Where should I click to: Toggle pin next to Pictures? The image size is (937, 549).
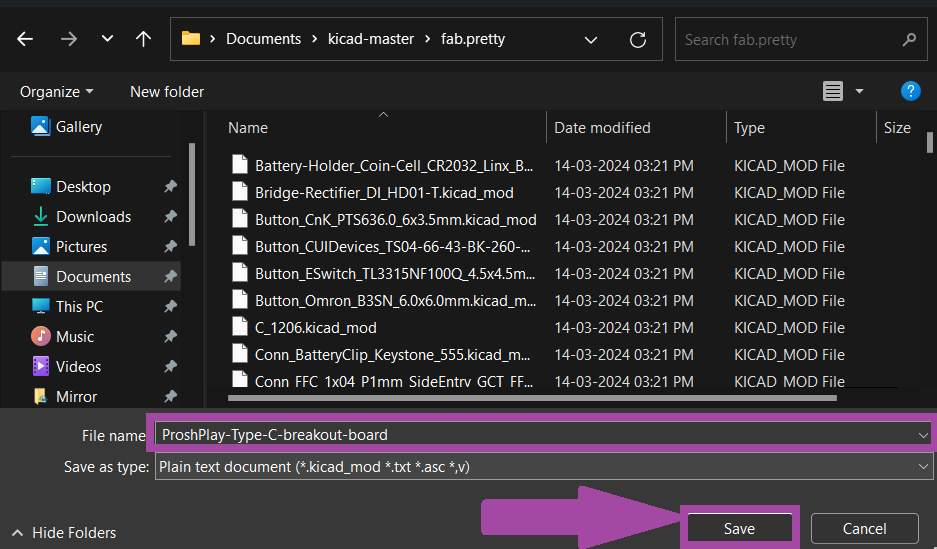pyautogui.click(x=170, y=247)
